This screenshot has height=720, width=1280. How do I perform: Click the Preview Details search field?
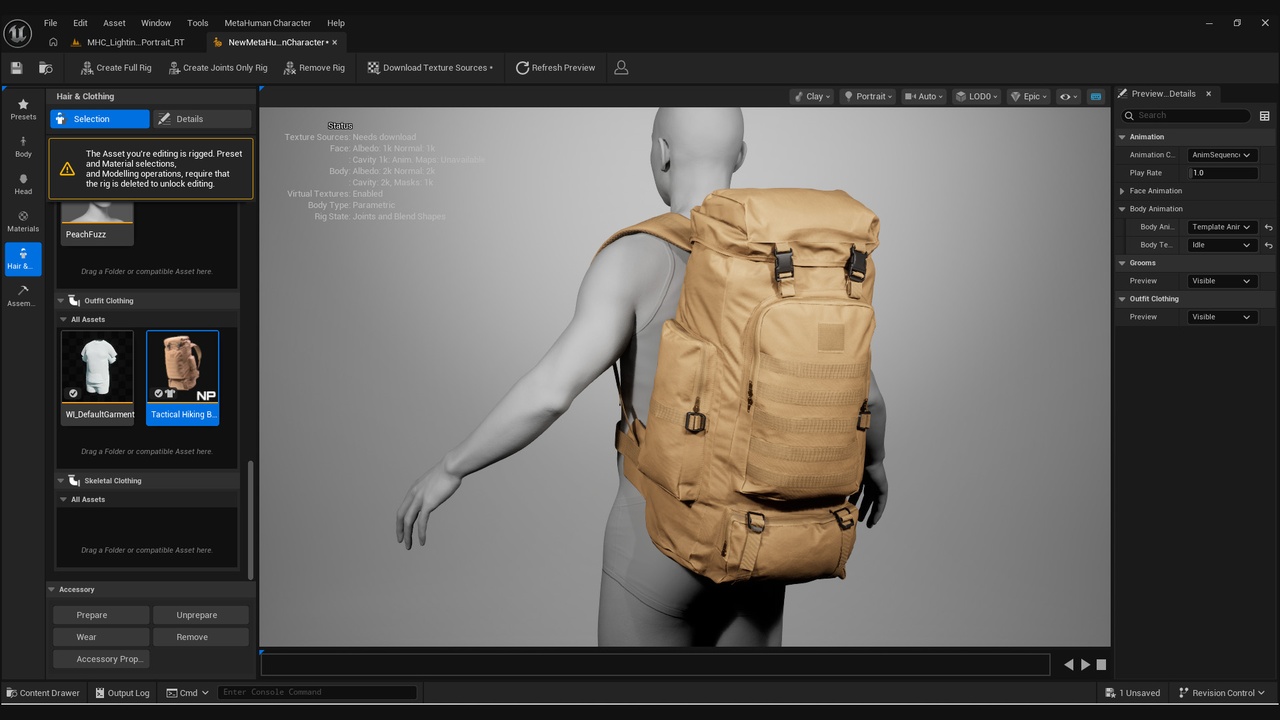[1186, 116]
